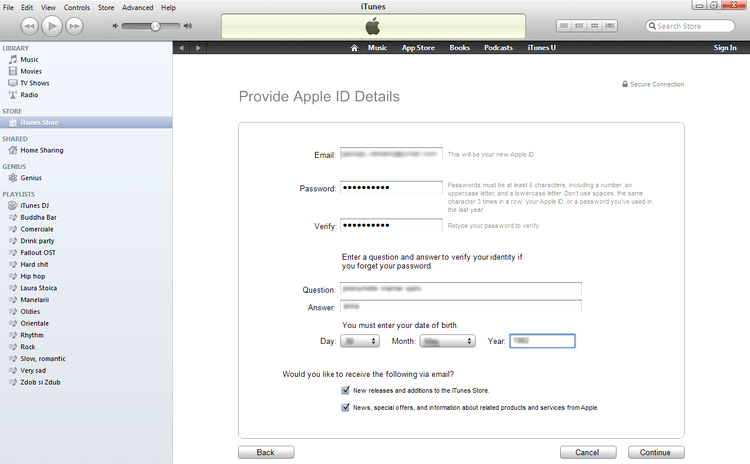Click the Sign In link
Screen dimensions: 750x464
725,48
